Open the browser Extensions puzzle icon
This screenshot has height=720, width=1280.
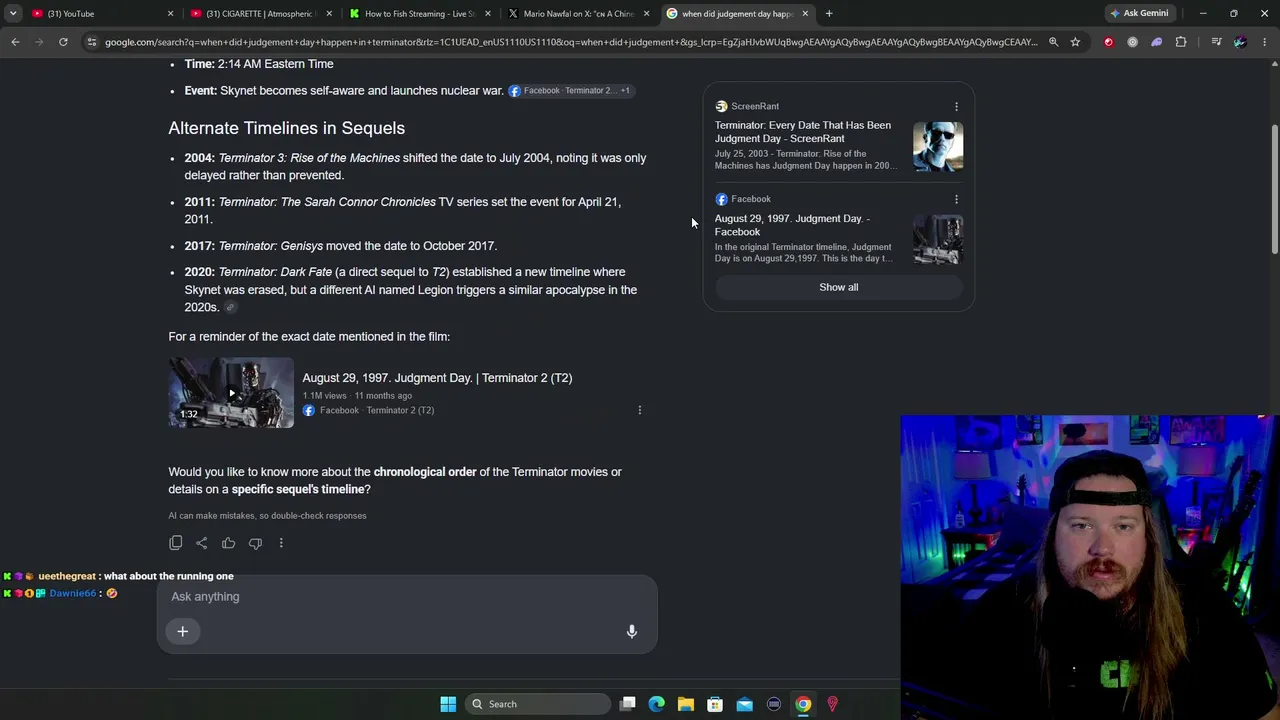coord(1181,42)
